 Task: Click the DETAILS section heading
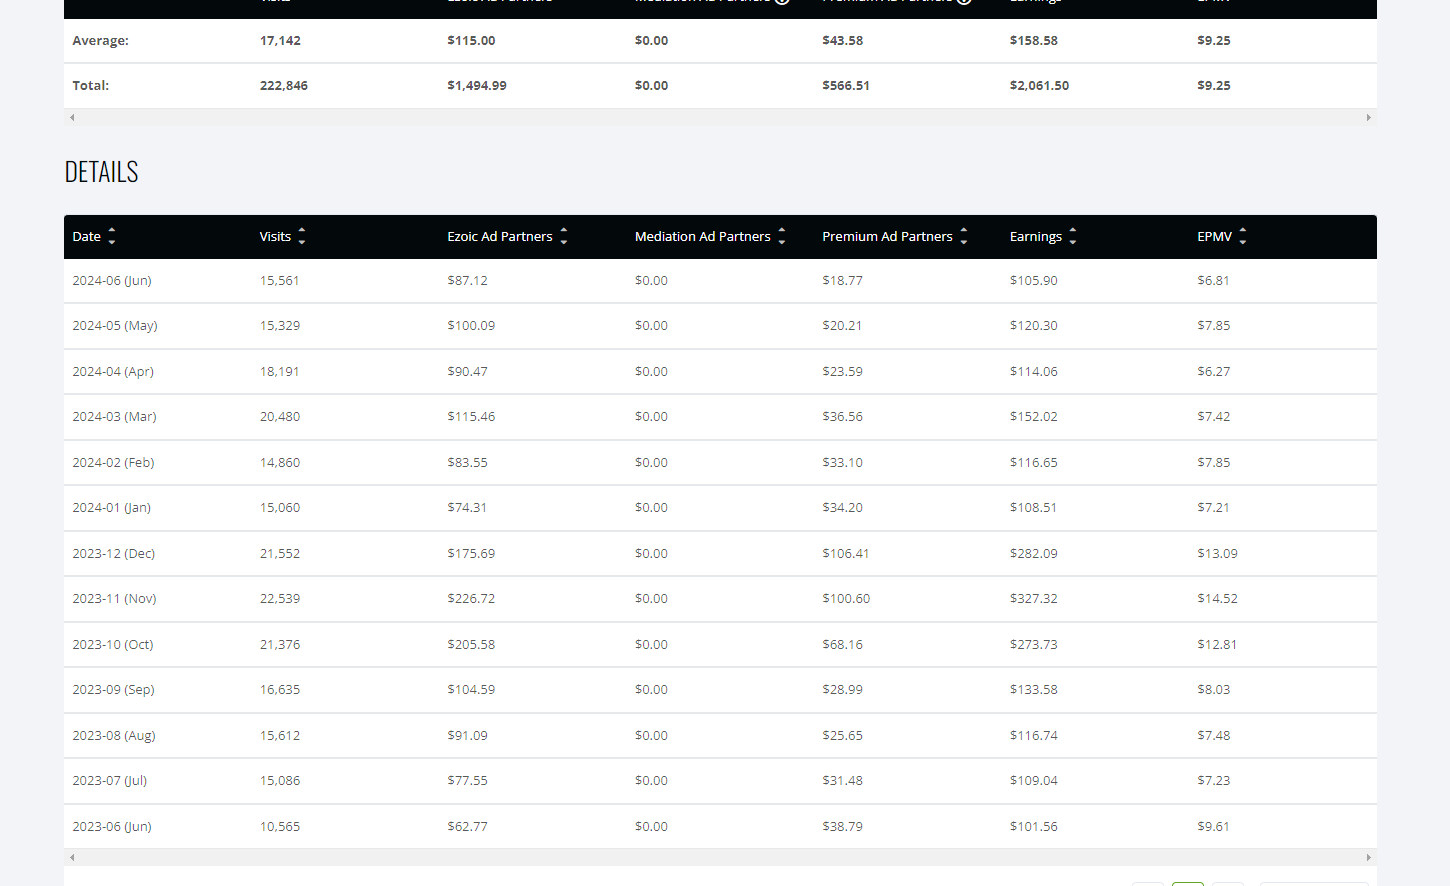pos(101,172)
